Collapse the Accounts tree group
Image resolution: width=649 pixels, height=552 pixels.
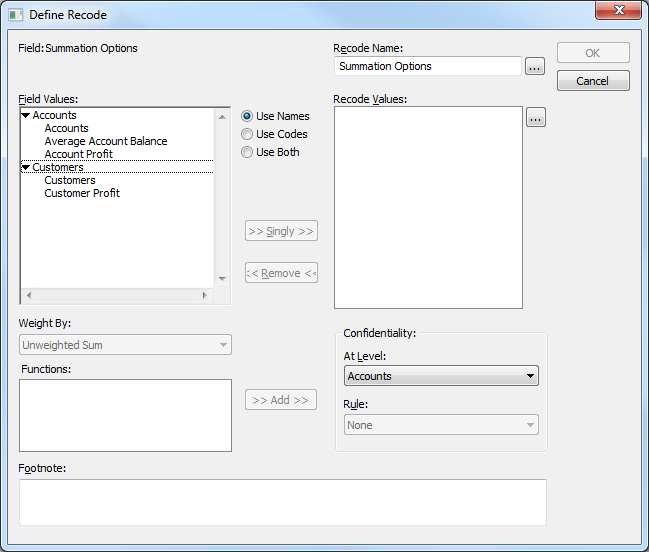[x=26, y=116]
